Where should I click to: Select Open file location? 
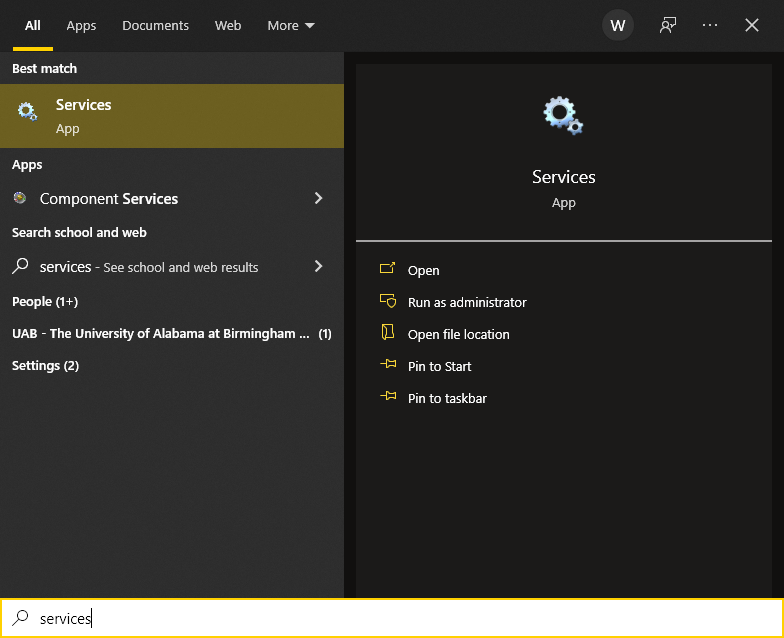[458, 334]
